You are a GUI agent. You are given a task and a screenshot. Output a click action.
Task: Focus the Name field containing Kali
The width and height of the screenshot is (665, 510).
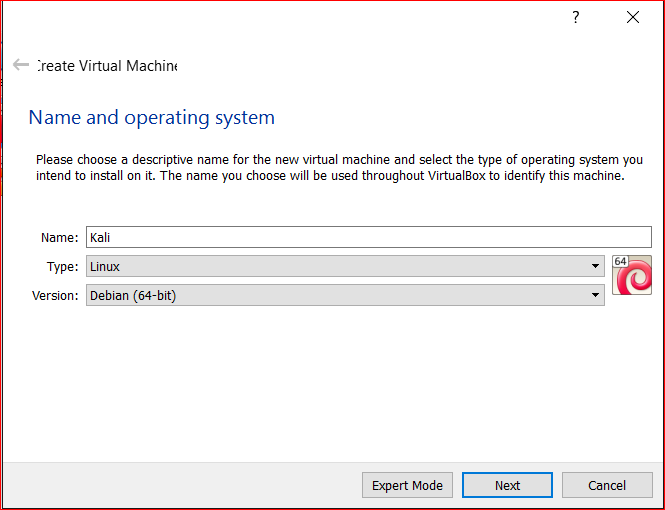pos(369,237)
